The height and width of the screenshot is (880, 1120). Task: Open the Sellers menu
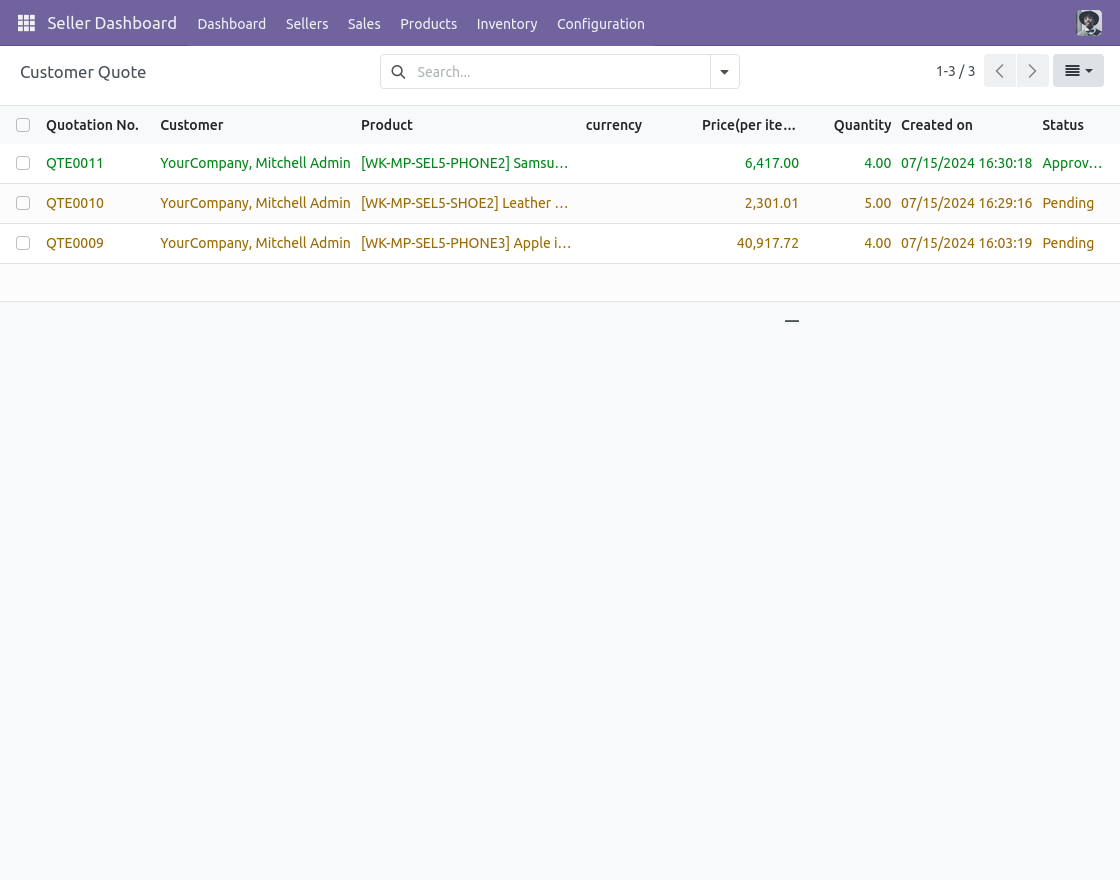[307, 24]
